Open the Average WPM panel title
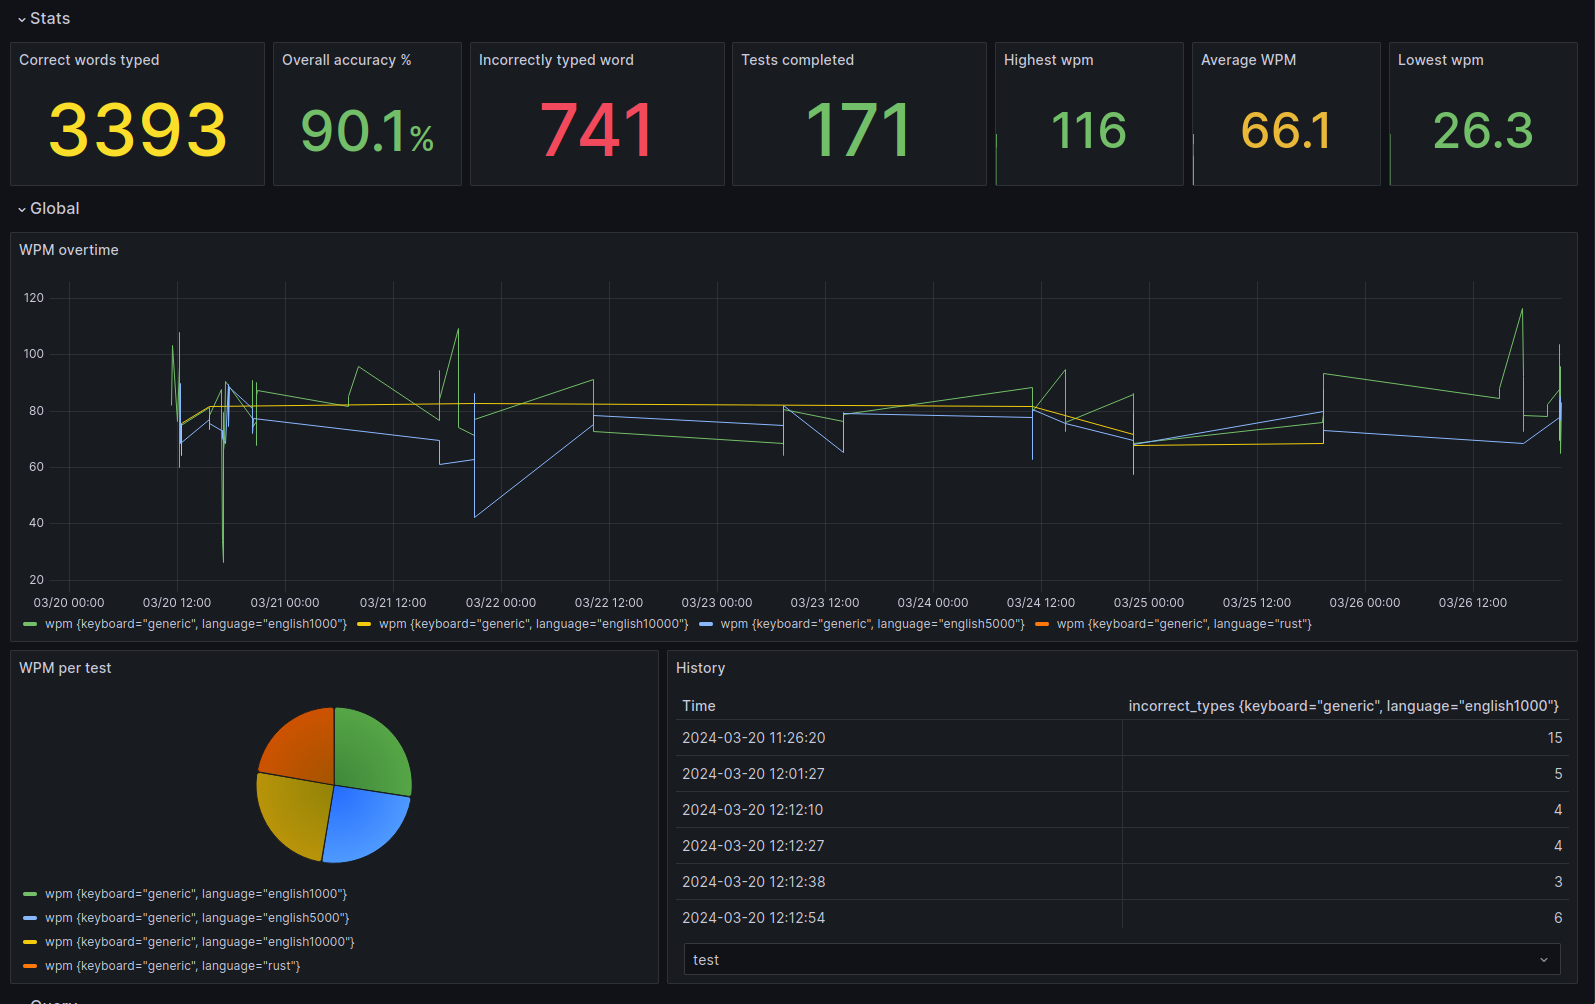The height and width of the screenshot is (1004, 1595). (1248, 60)
